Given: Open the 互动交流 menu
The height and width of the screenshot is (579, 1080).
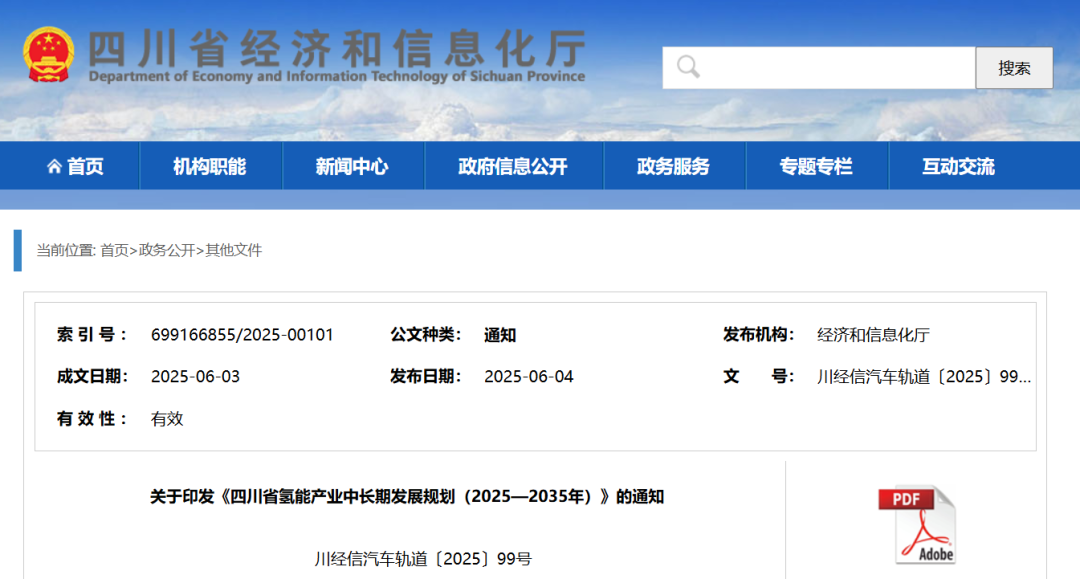Looking at the screenshot, I should (x=959, y=166).
